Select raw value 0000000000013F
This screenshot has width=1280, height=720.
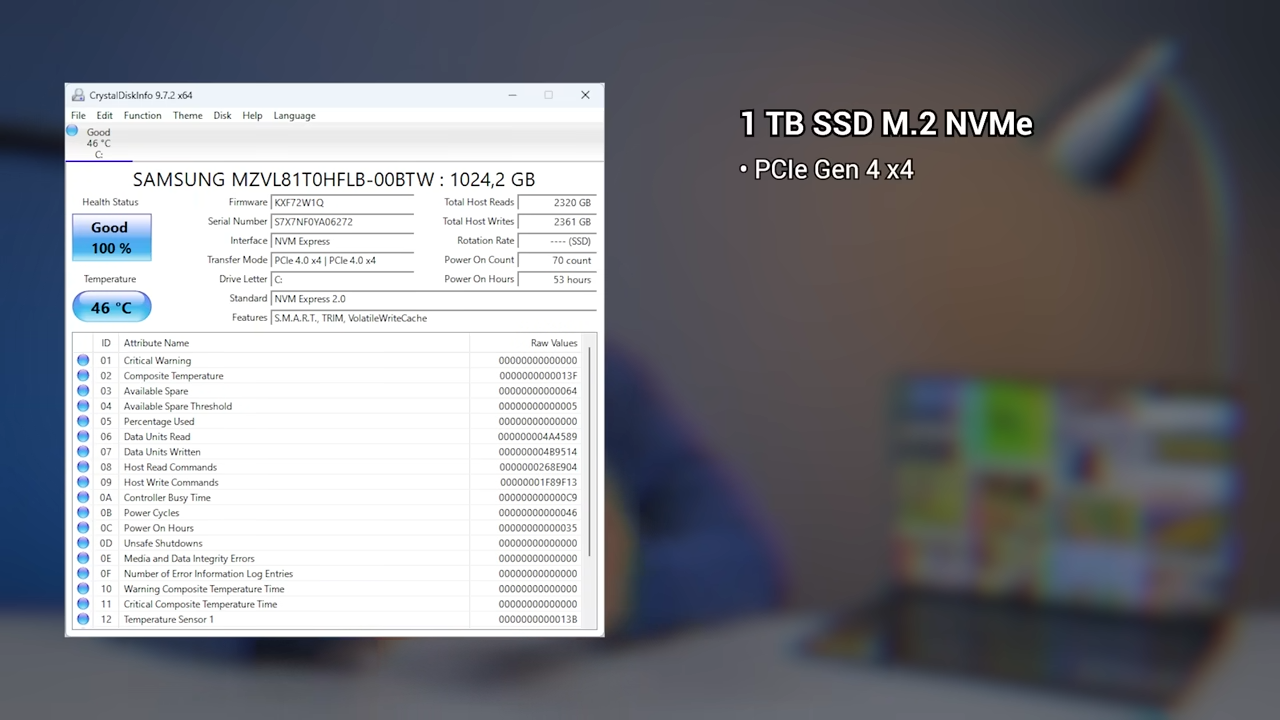[538, 376]
